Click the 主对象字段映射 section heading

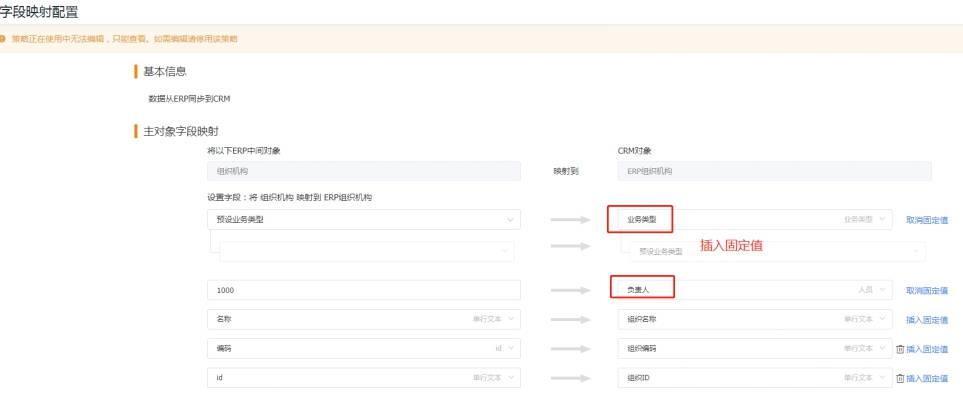(181, 131)
